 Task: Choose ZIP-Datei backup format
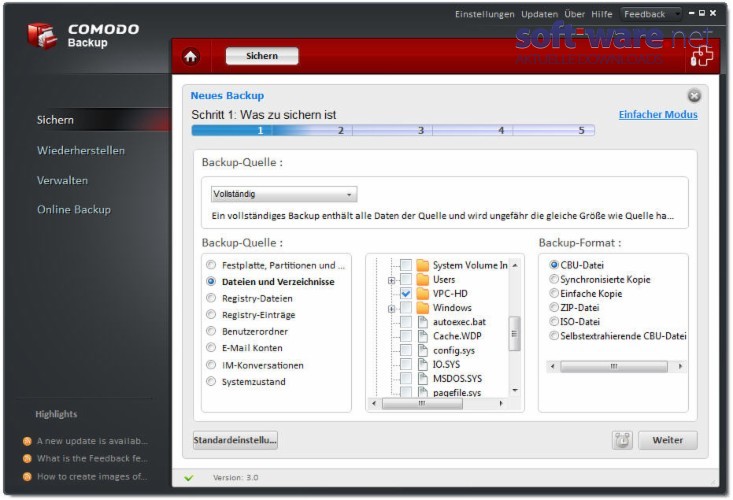point(554,307)
